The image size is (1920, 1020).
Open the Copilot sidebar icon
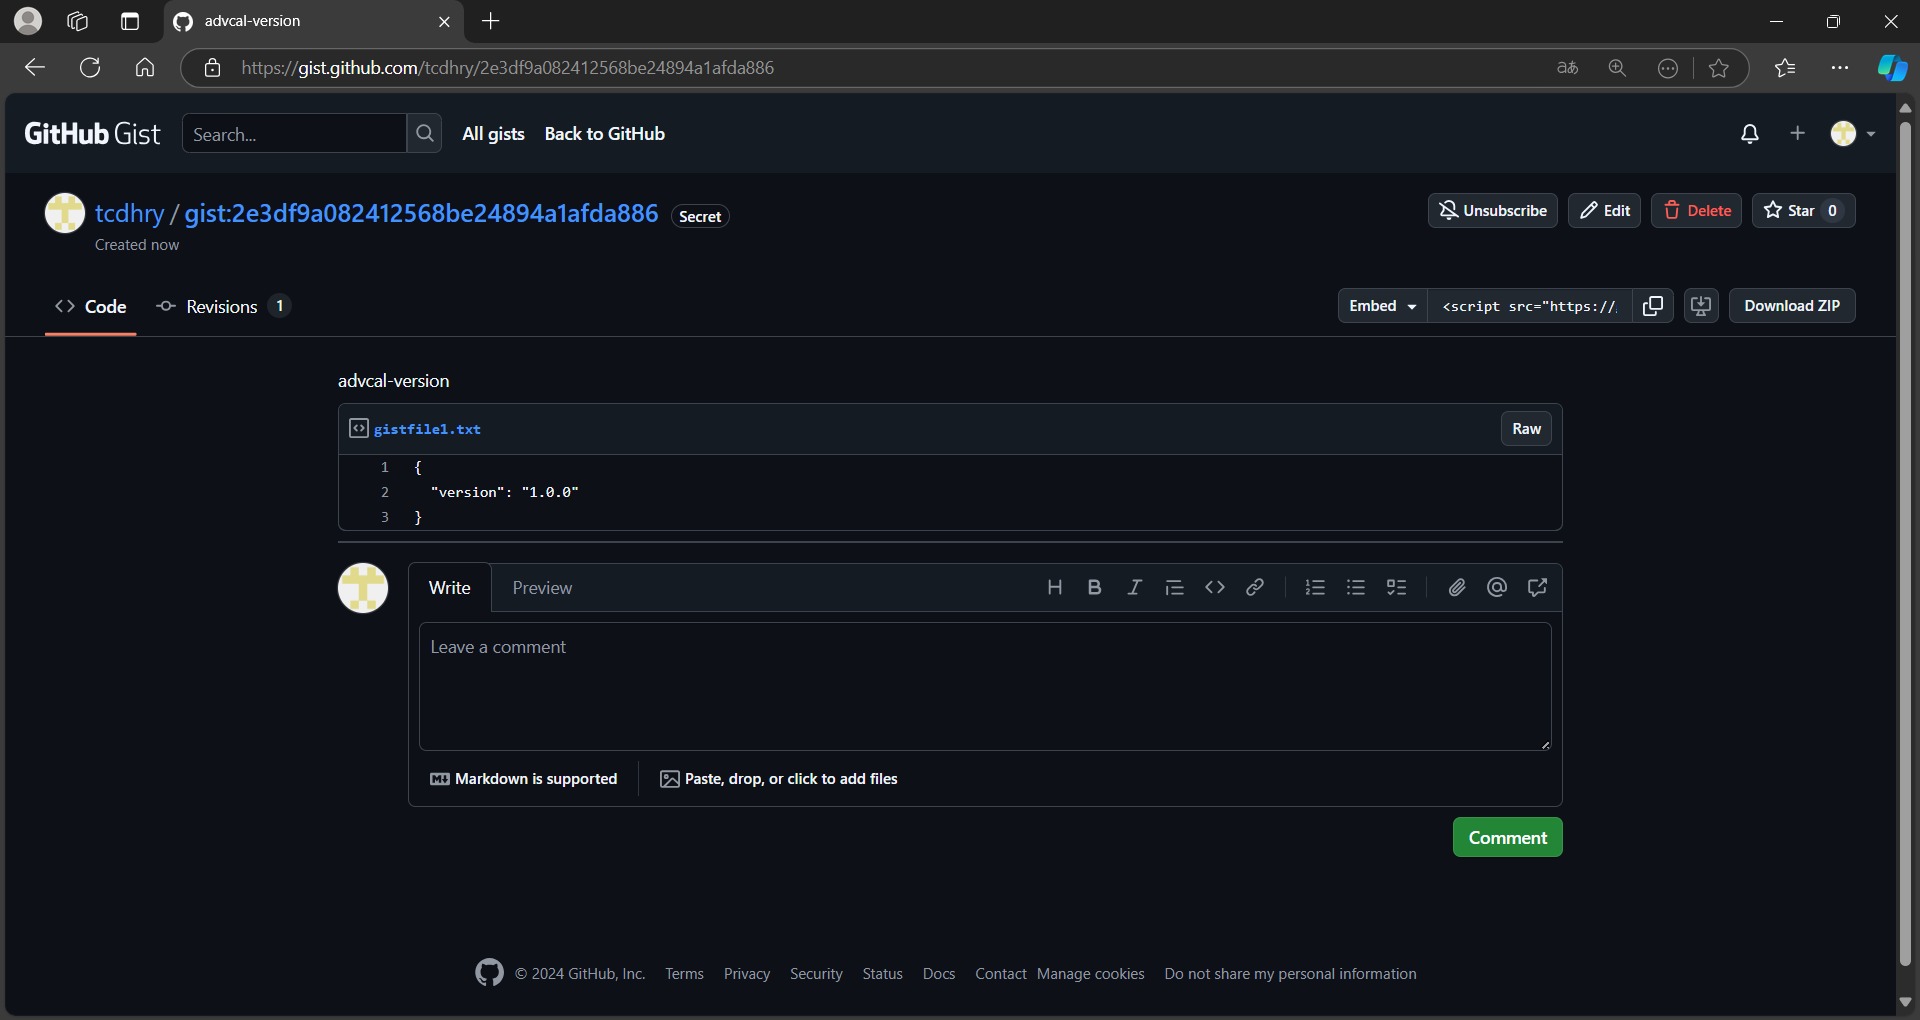click(1892, 68)
